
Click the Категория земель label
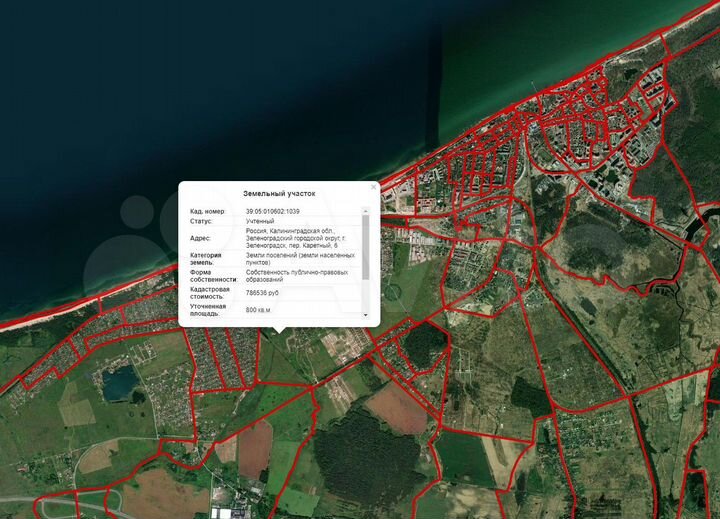[x=206, y=259]
